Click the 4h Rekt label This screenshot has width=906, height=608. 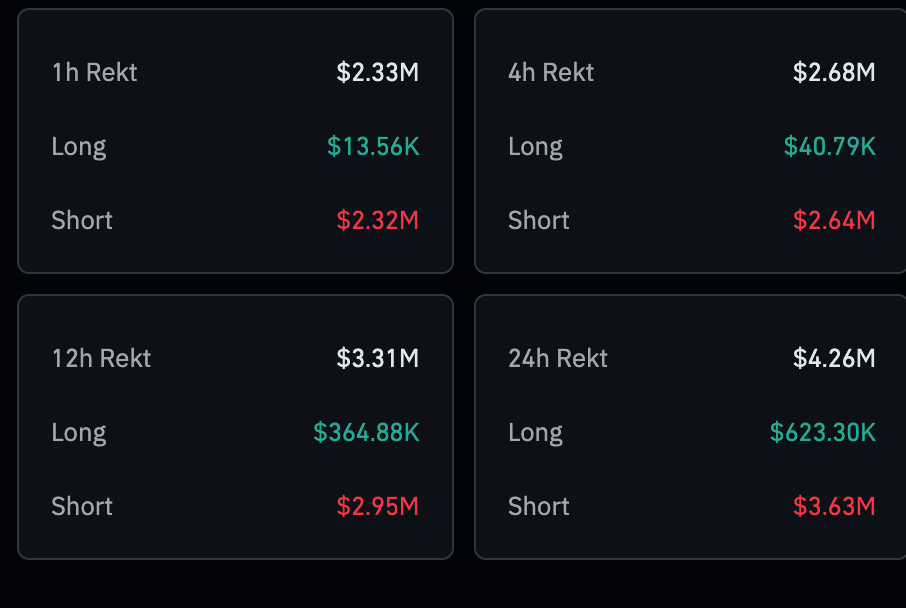coord(551,73)
